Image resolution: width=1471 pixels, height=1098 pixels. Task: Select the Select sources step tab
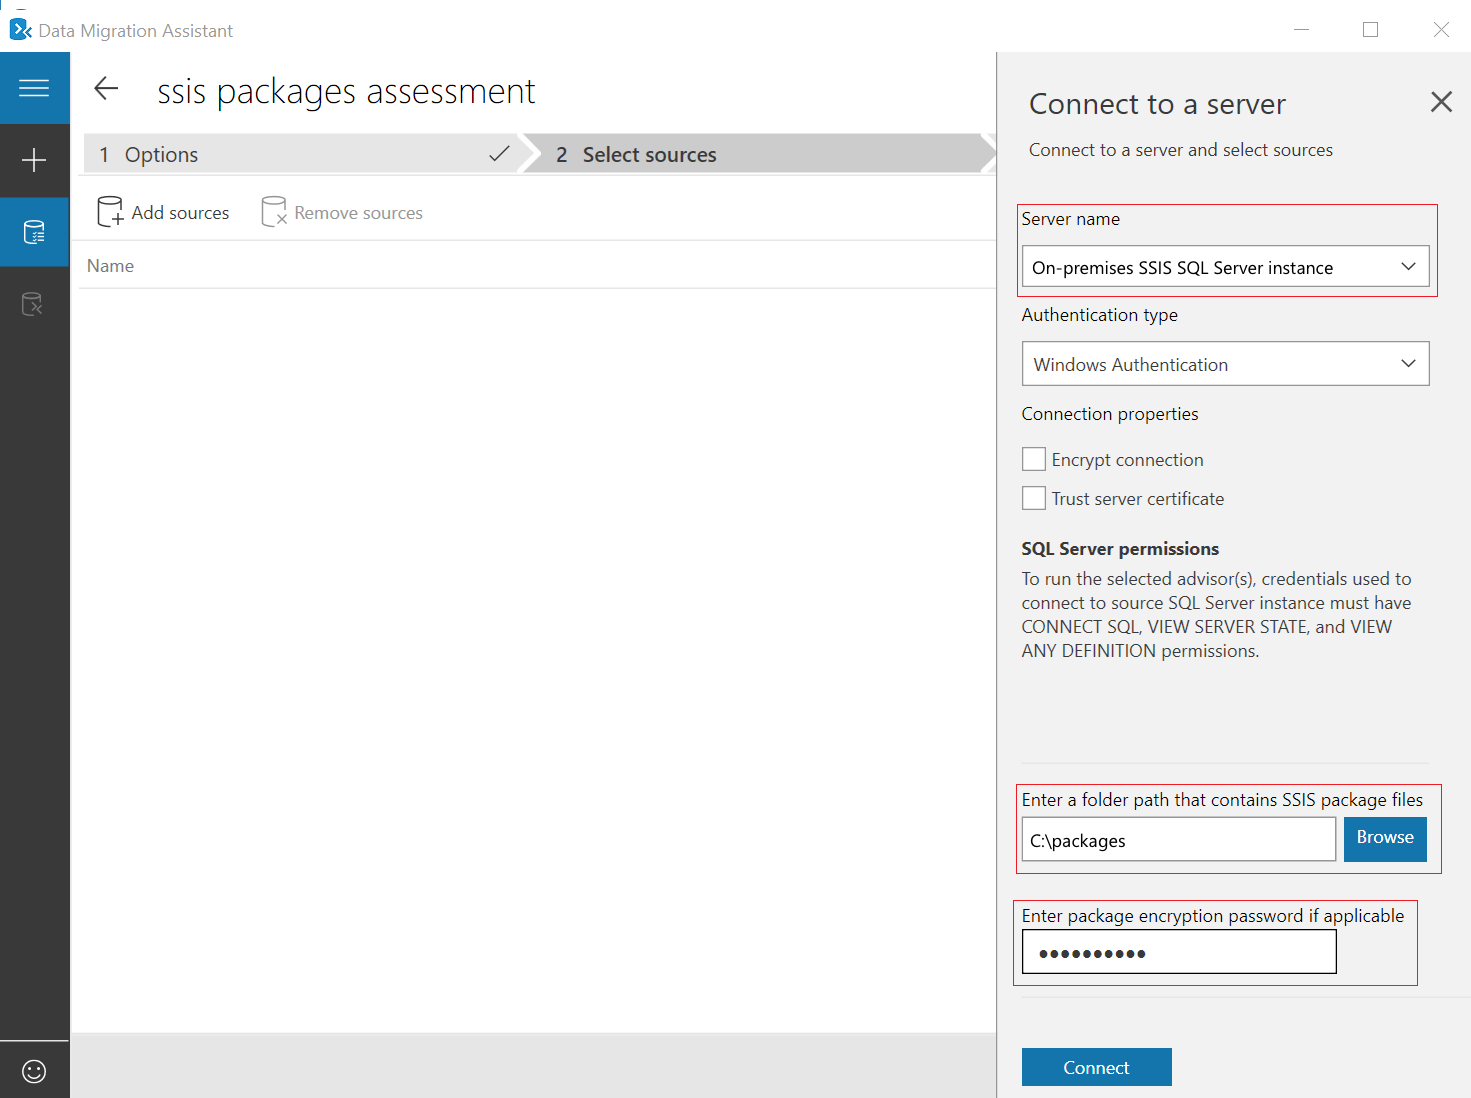click(758, 154)
